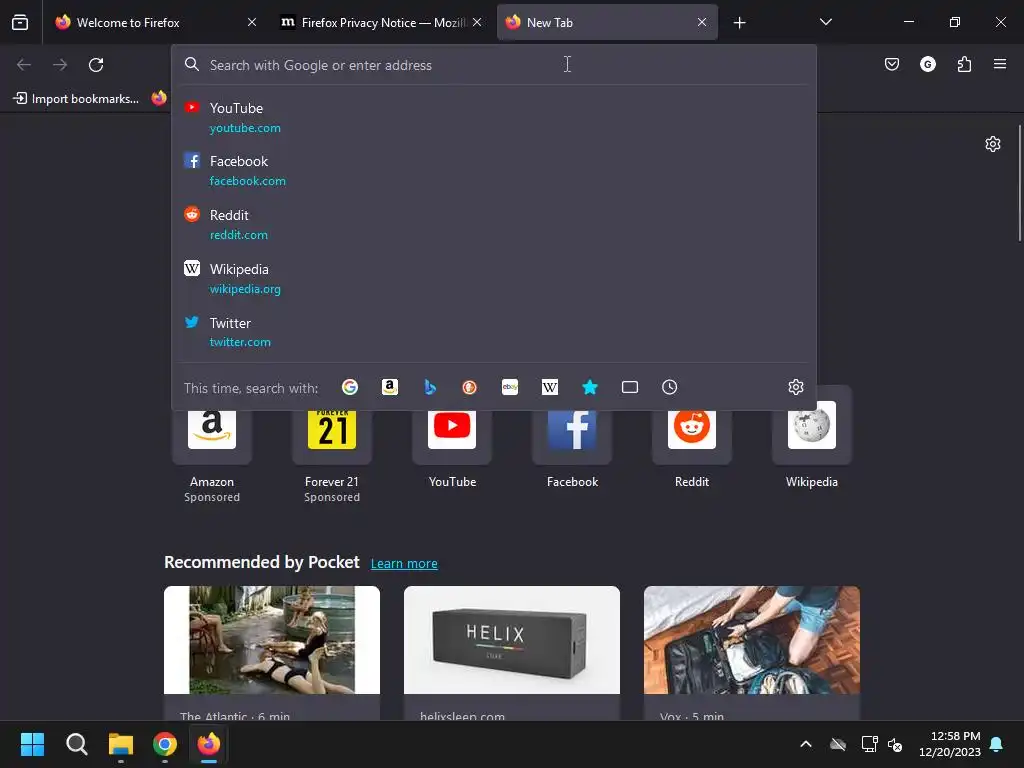Screen dimensions: 1024x768
Task: Open Windows taskbar Search
Action: 76,744
